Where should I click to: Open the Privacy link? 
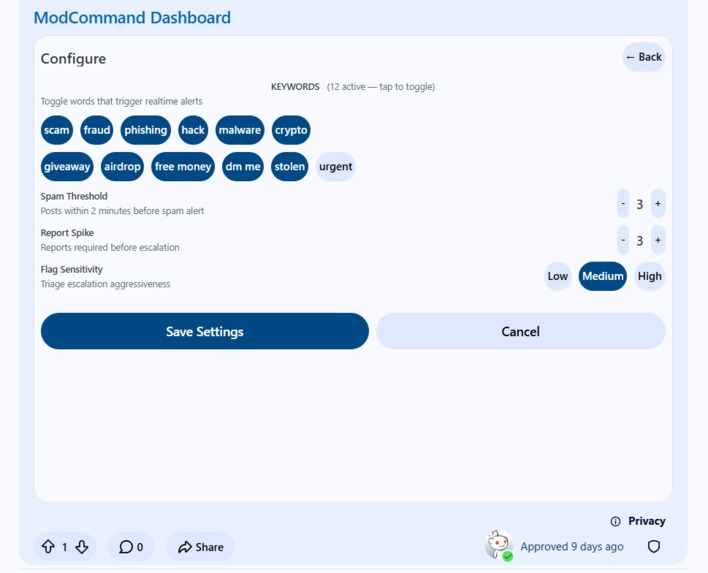coord(647,521)
